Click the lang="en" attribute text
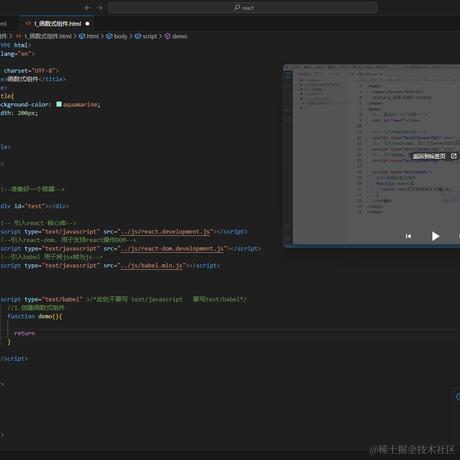The width and height of the screenshot is (460, 460). (17, 54)
